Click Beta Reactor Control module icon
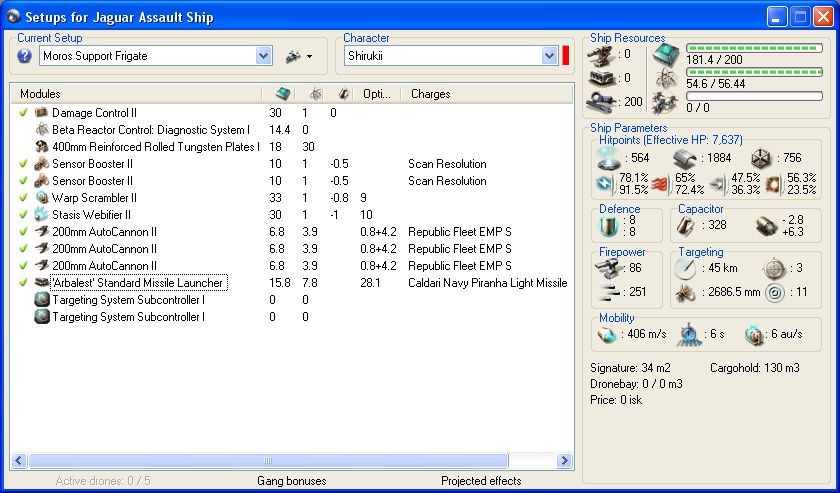The height and width of the screenshot is (493, 840). tap(41, 130)
